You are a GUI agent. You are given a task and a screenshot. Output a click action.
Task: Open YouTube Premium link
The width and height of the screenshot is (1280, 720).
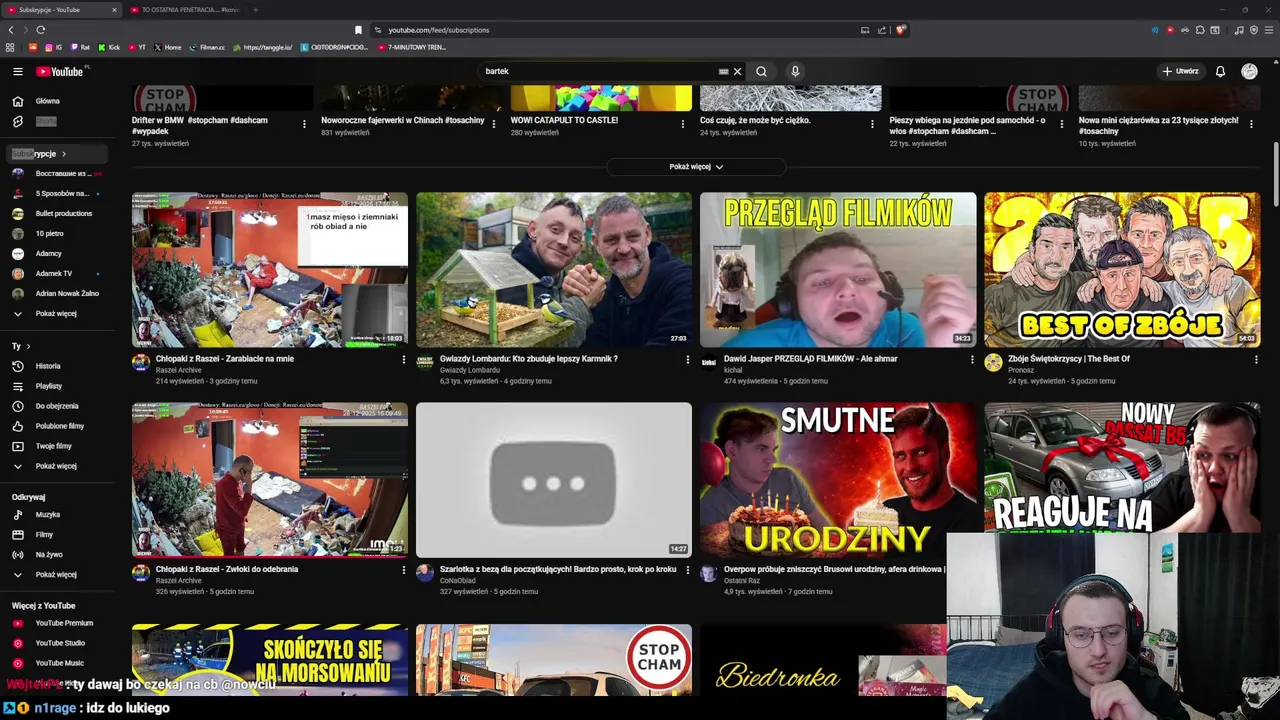[57, 623]
